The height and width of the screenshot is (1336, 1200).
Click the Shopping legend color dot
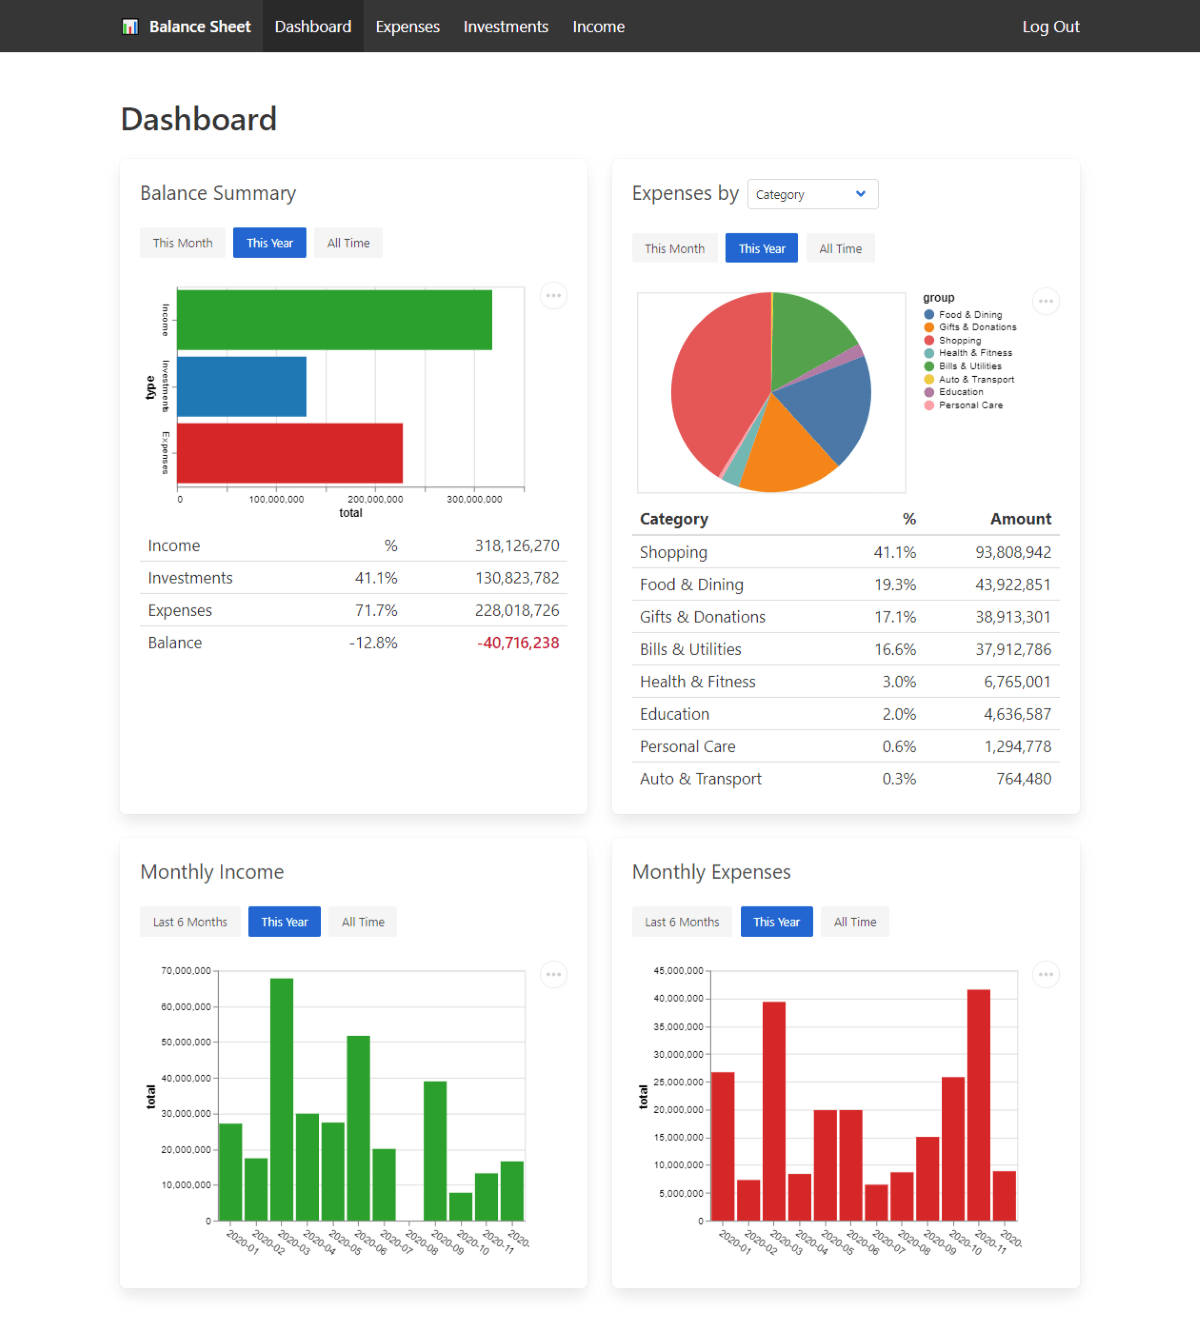click(x=929, y=340)
